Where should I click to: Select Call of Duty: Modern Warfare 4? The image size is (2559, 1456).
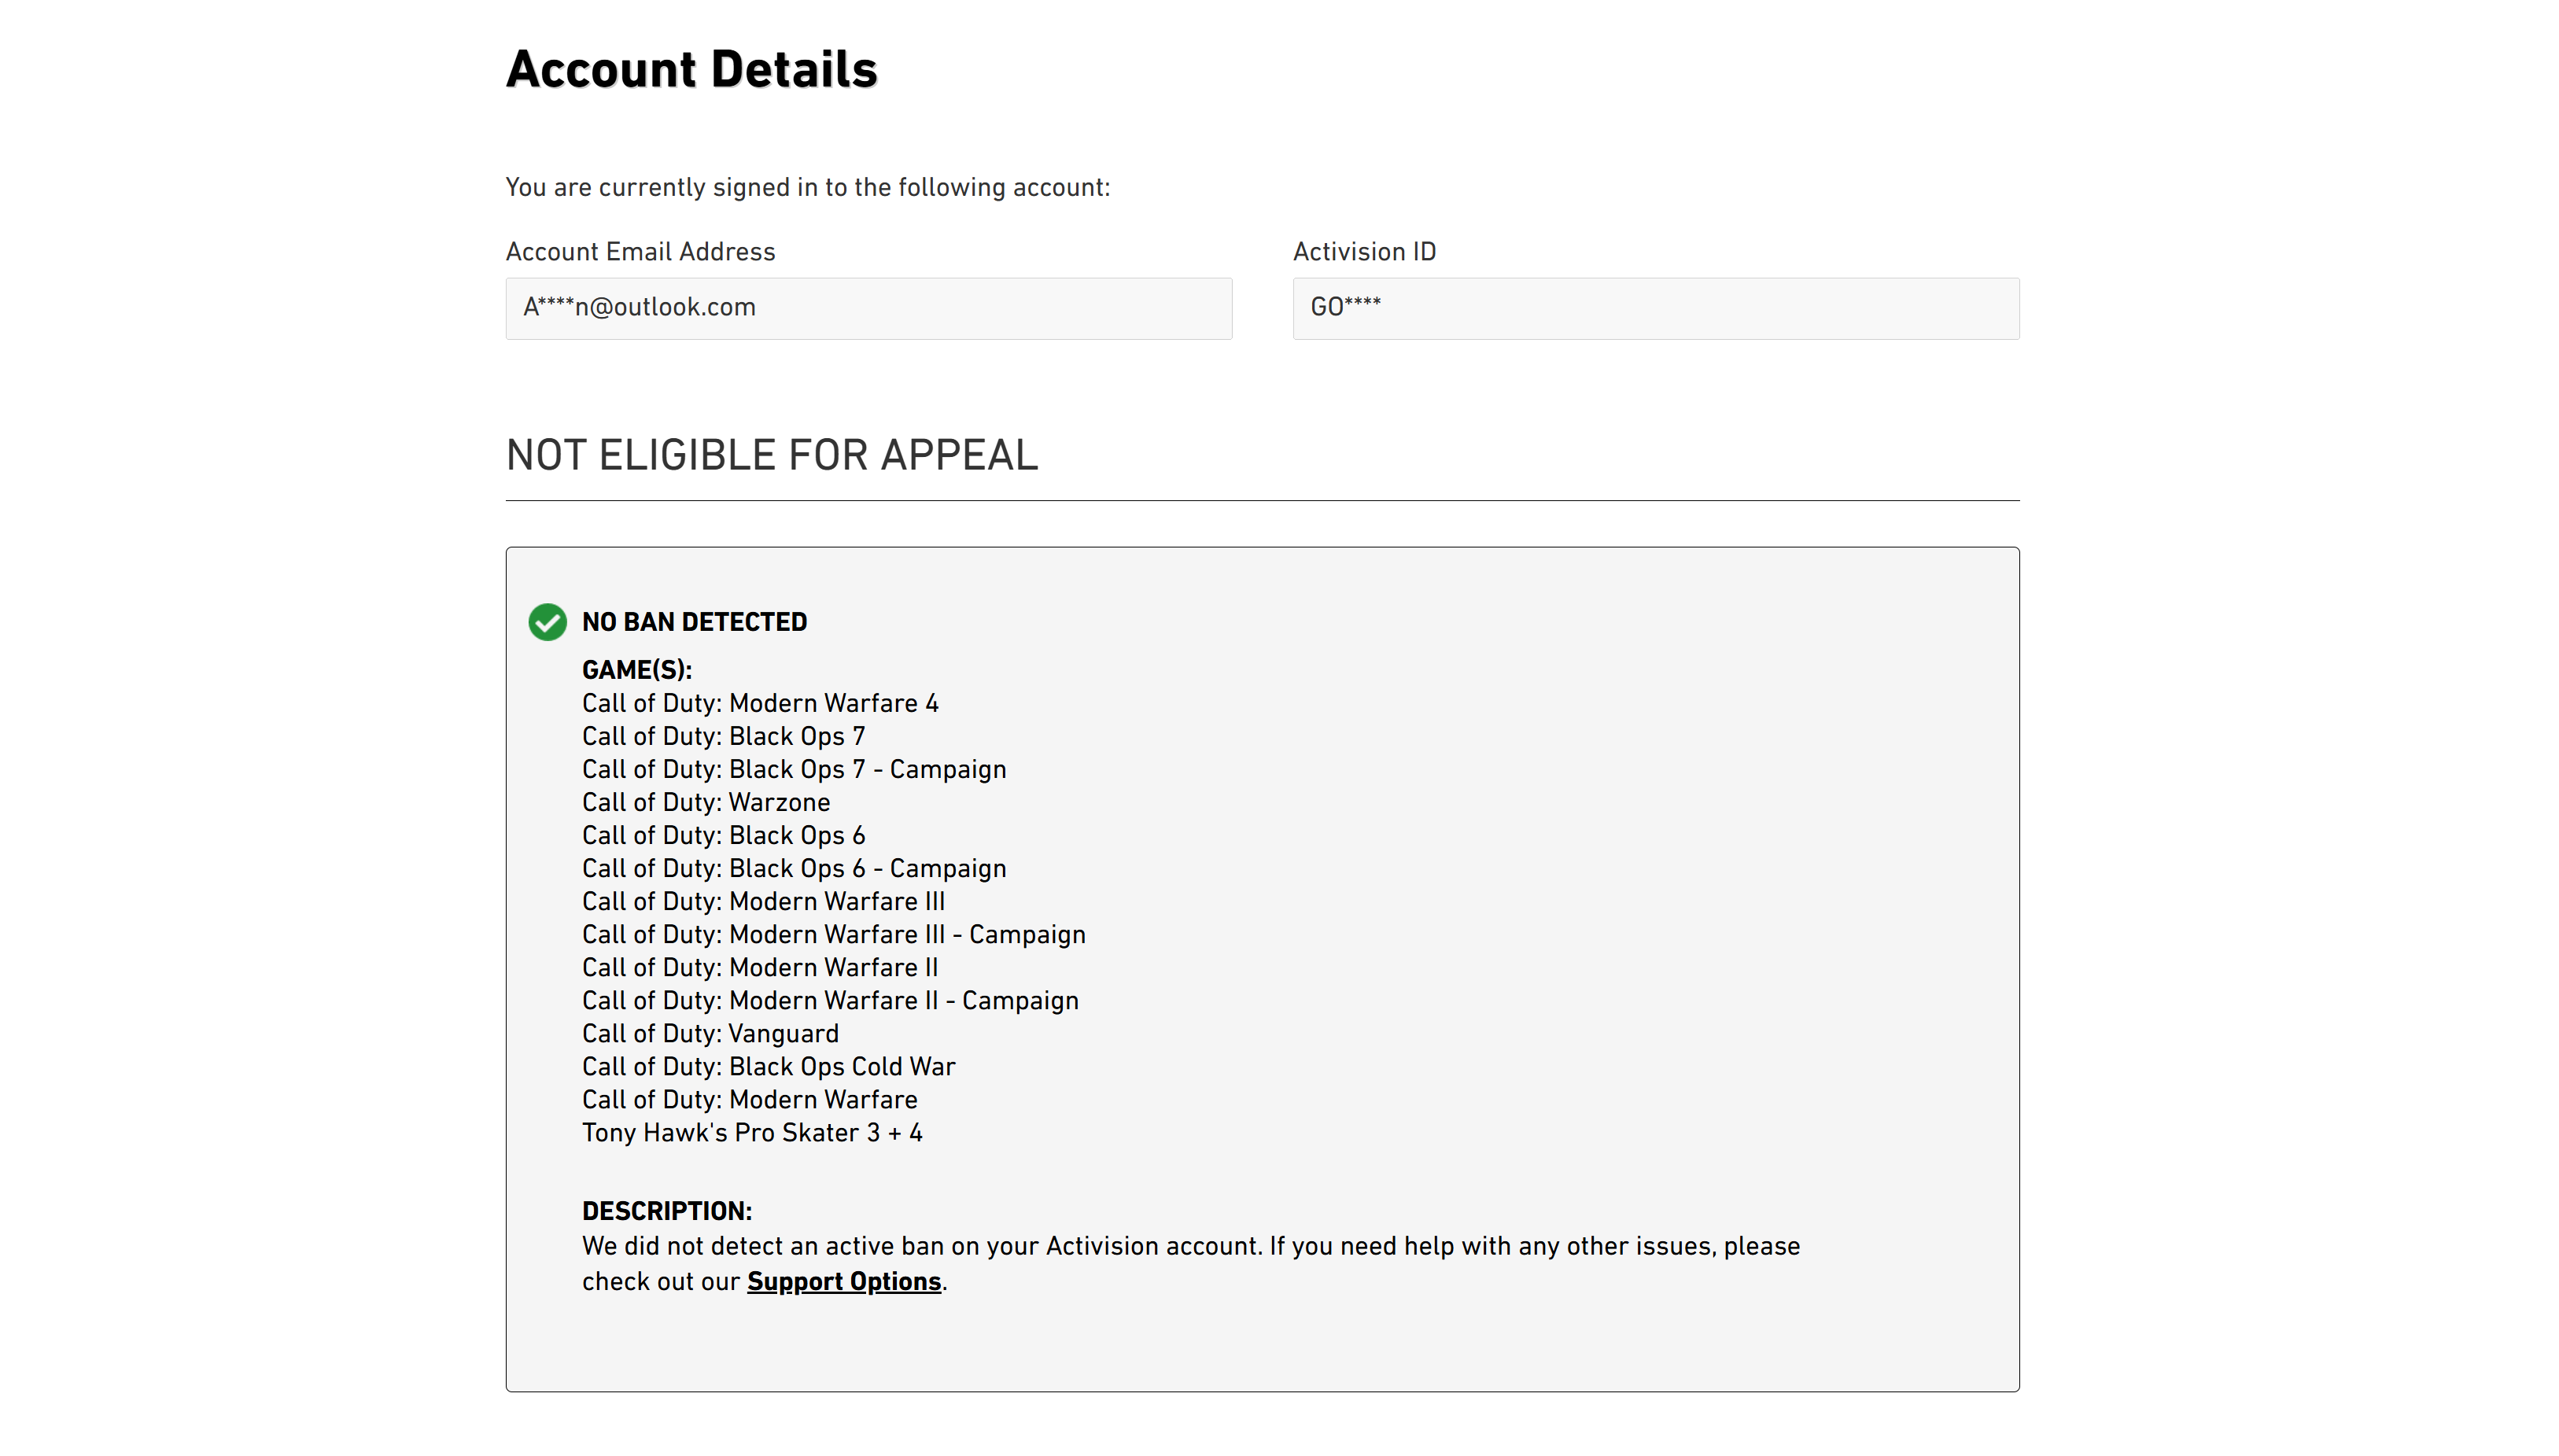(760, 703)
